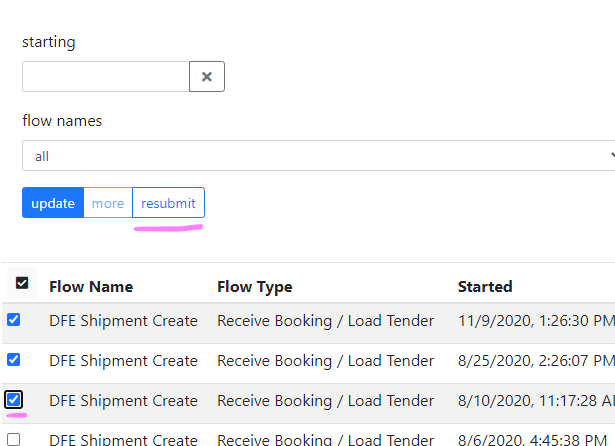Click the resubmit button
The width and height of the screenshot is (615, 446).
tap(168, 203)
